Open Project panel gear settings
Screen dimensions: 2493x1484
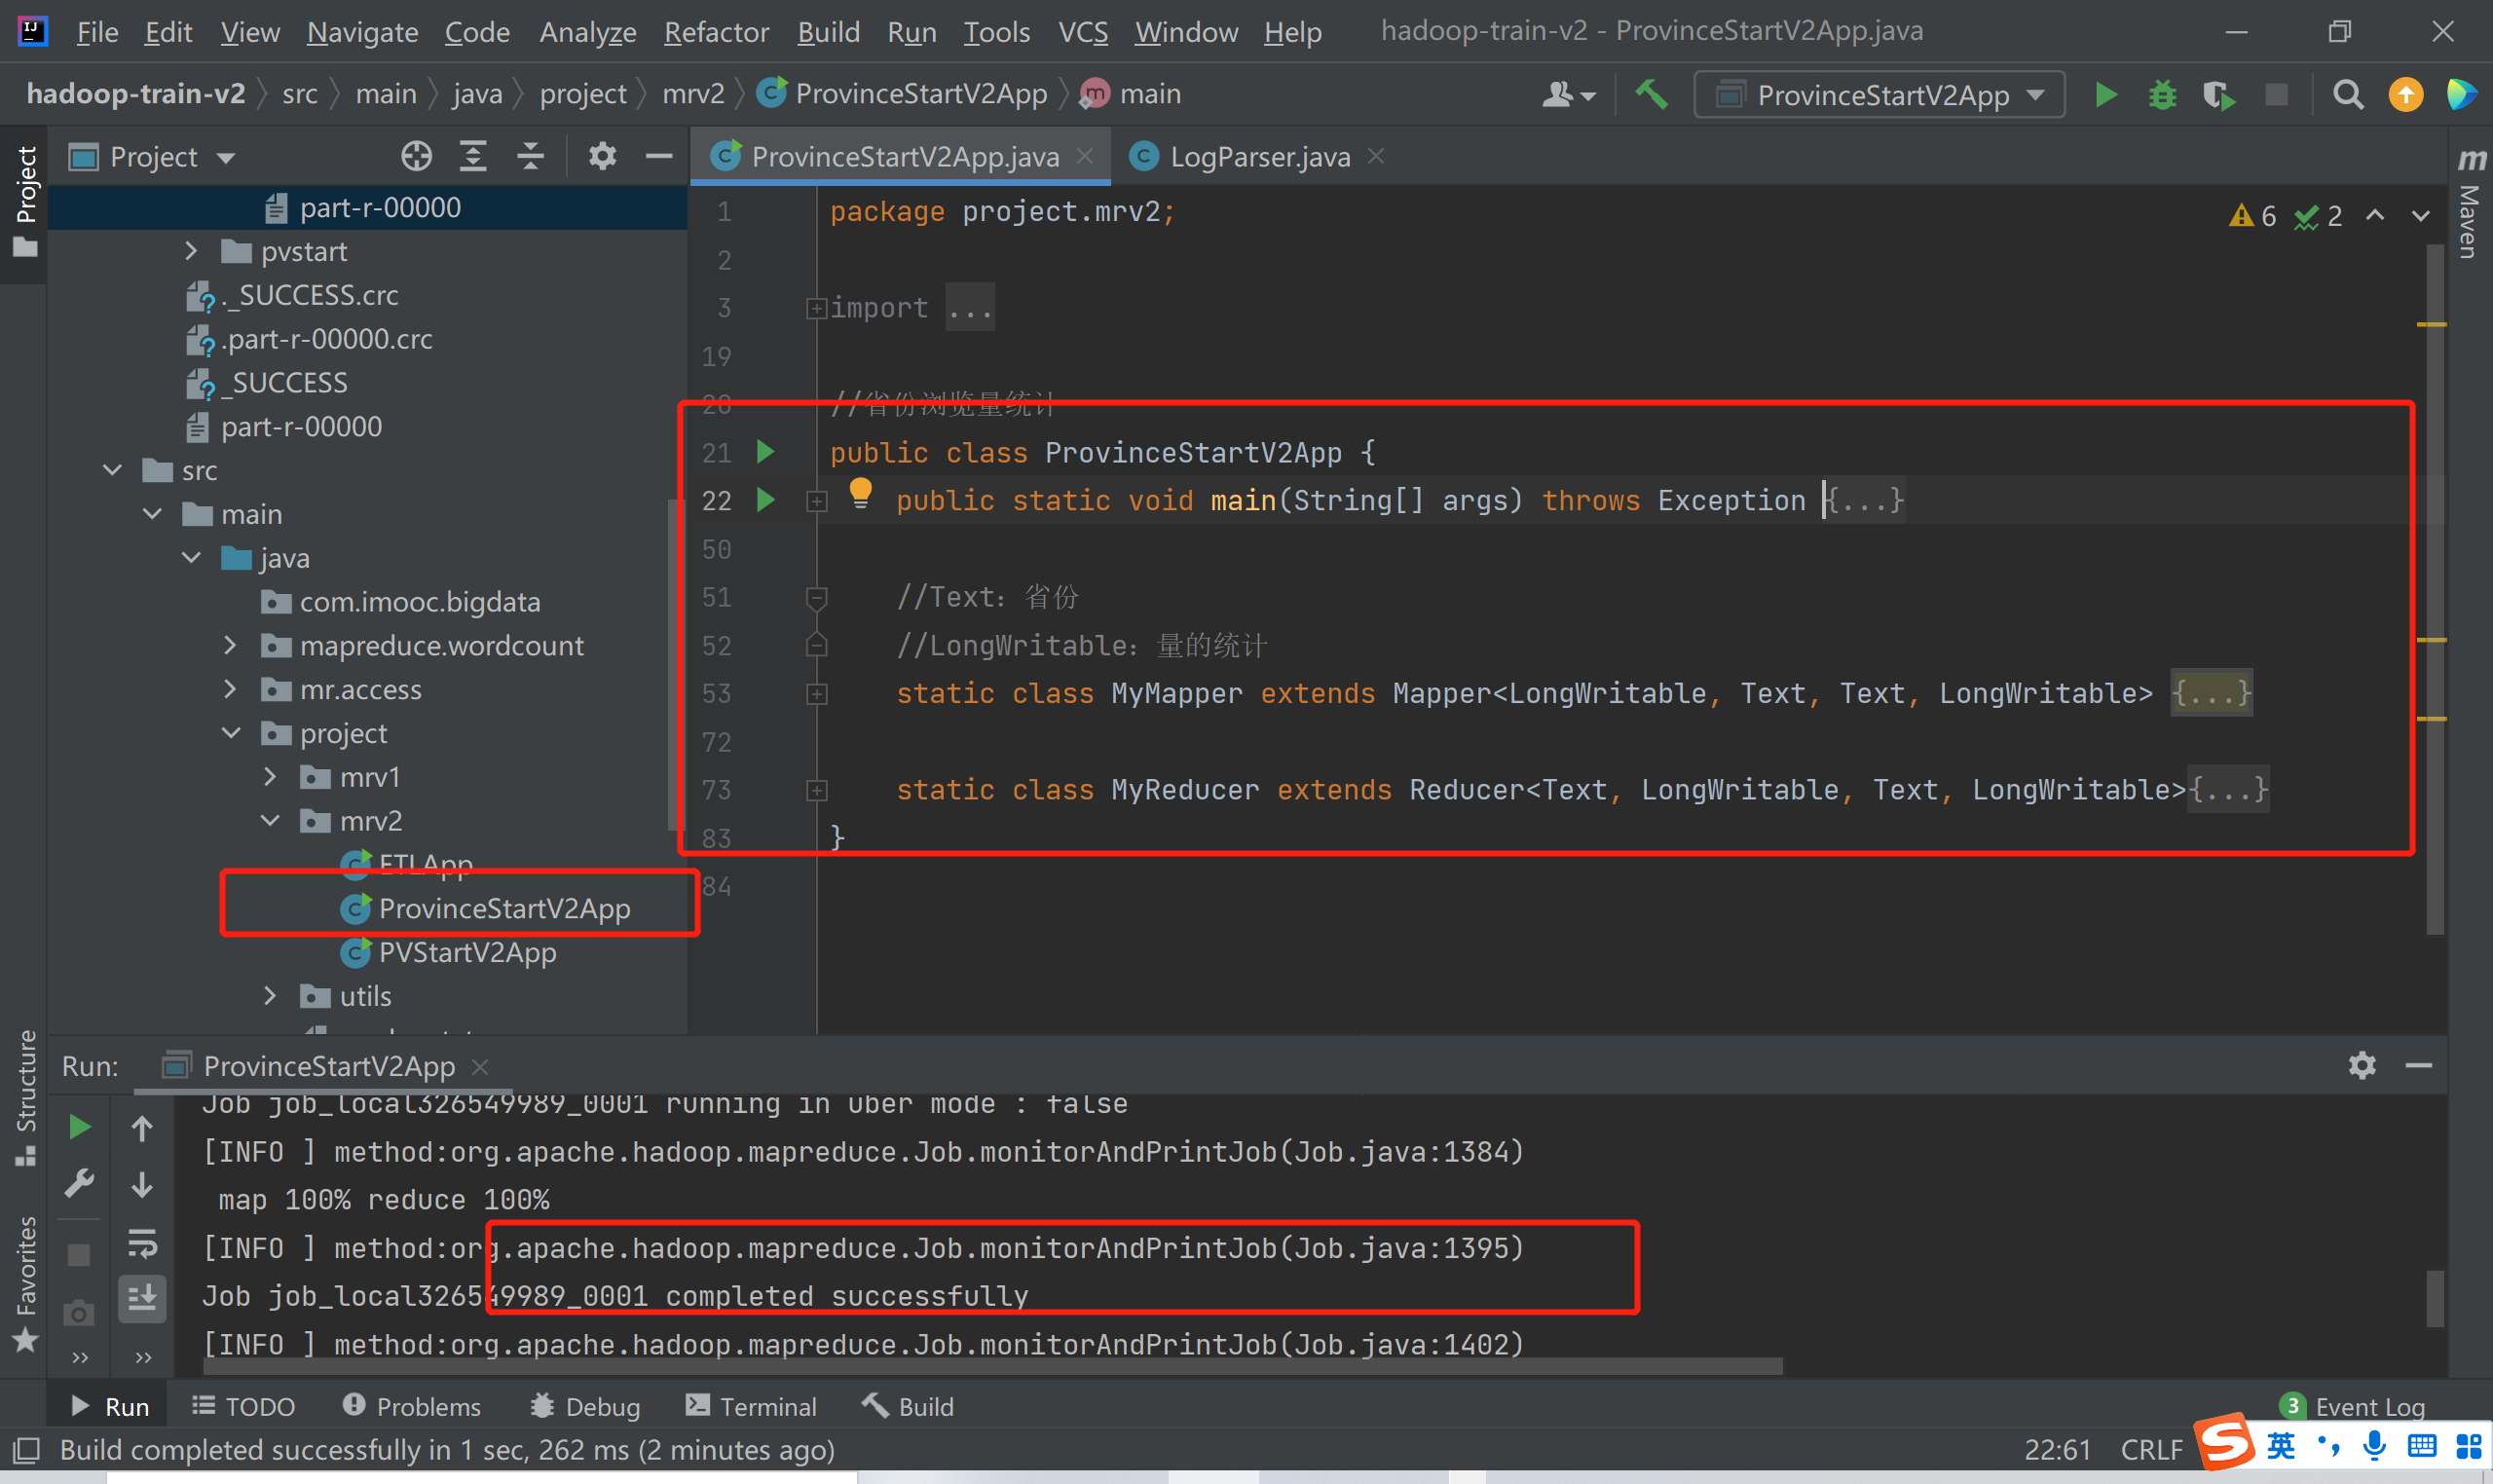point(602,156)
